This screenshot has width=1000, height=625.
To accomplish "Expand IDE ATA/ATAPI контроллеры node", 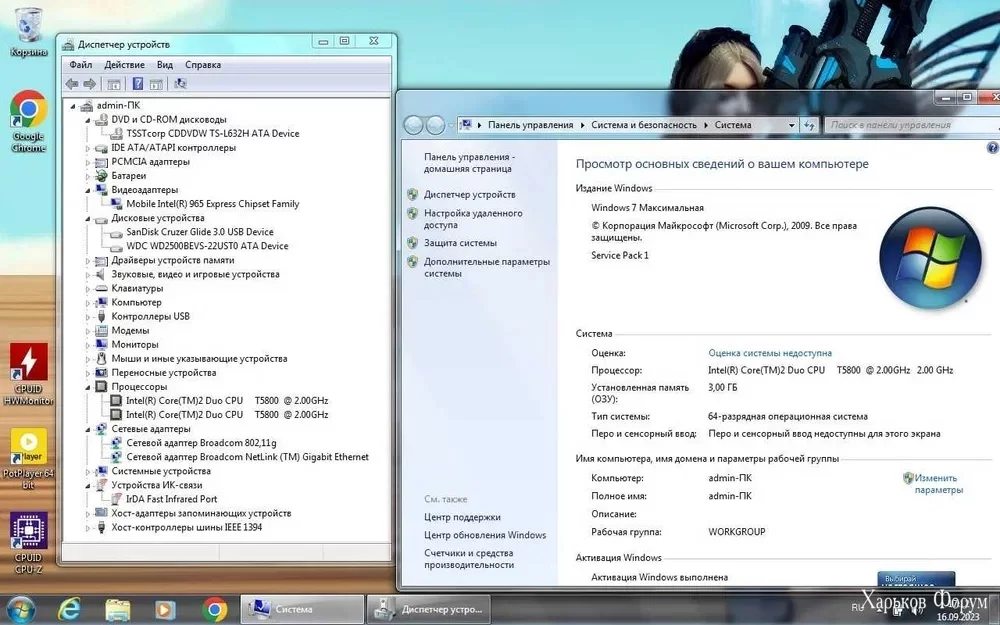I will point(88,148).
